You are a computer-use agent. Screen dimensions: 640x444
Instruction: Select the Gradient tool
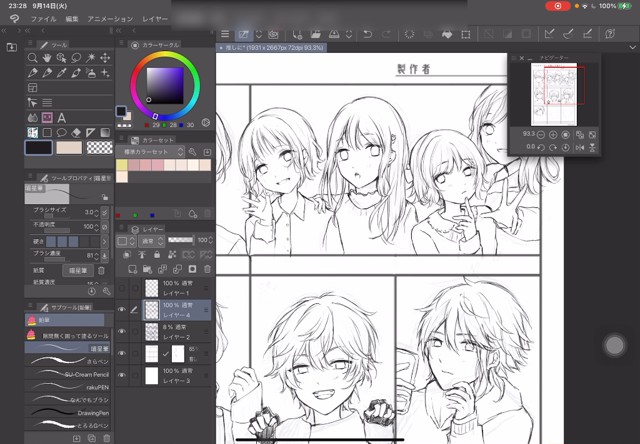tap(105, 133)
